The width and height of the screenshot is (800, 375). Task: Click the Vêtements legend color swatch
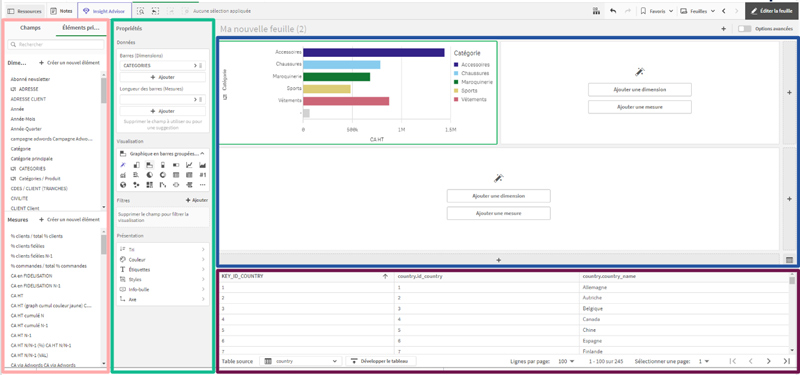point(456,99)
